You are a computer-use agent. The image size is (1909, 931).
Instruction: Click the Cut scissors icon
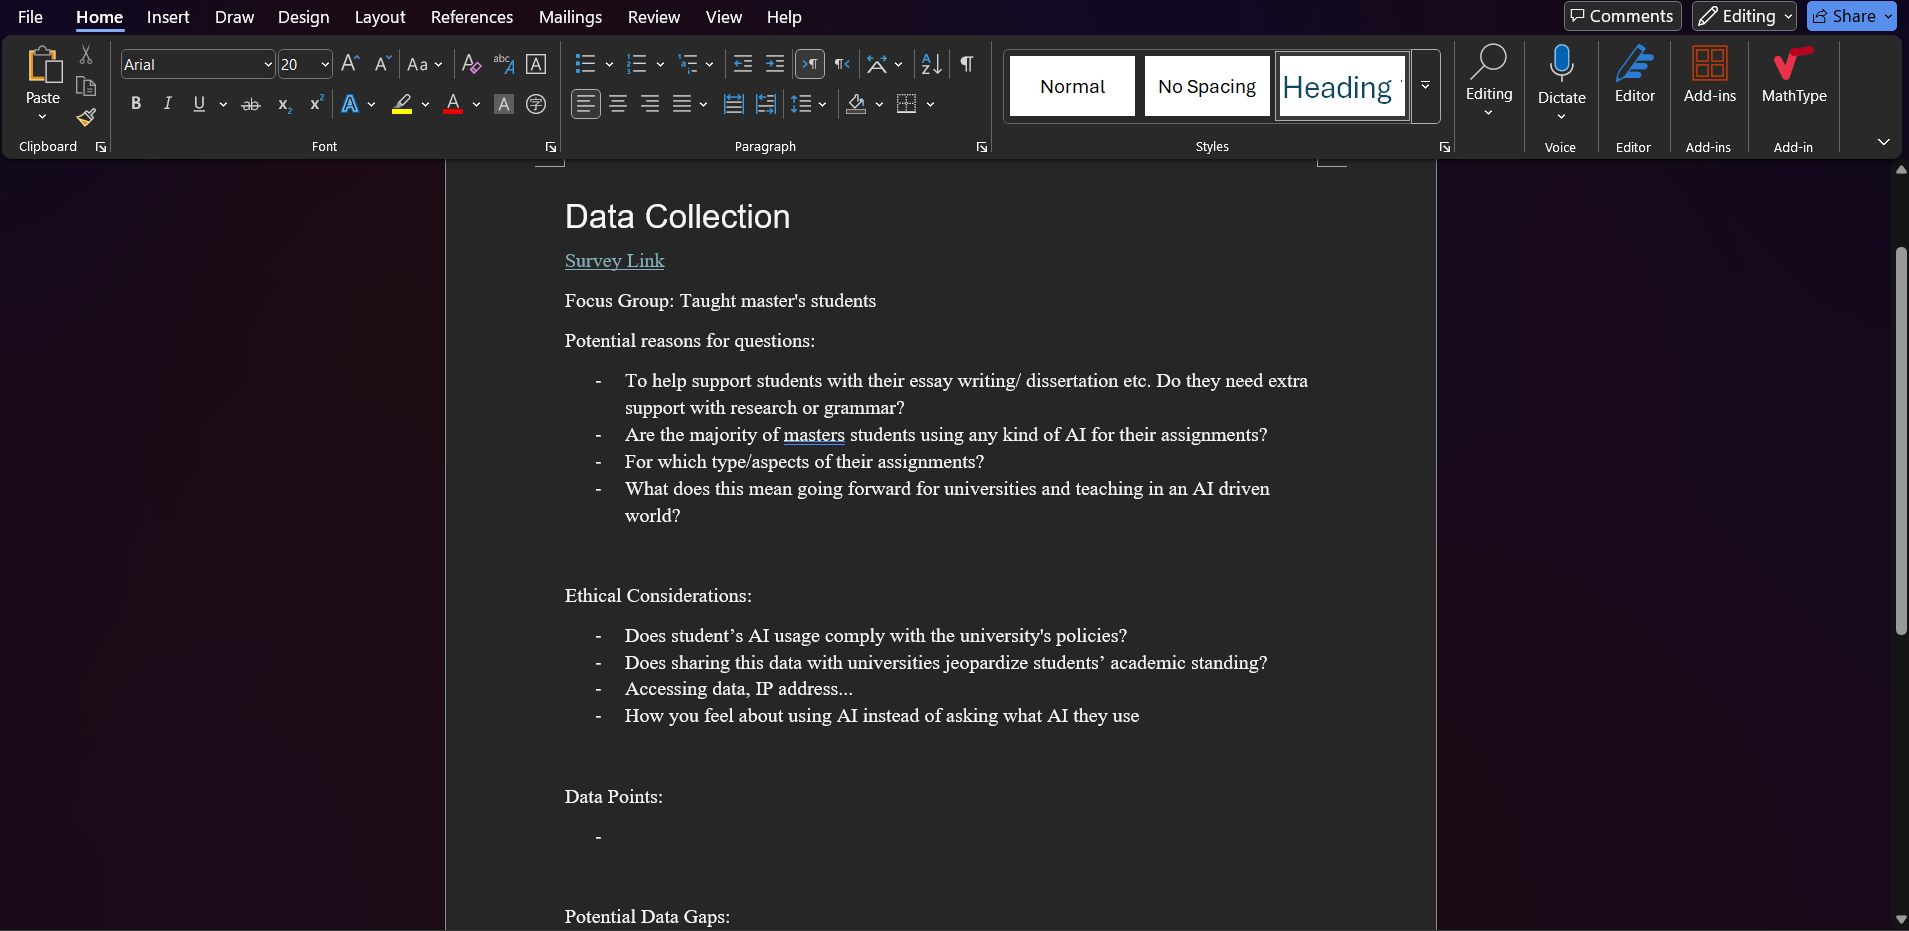point(86,55)
